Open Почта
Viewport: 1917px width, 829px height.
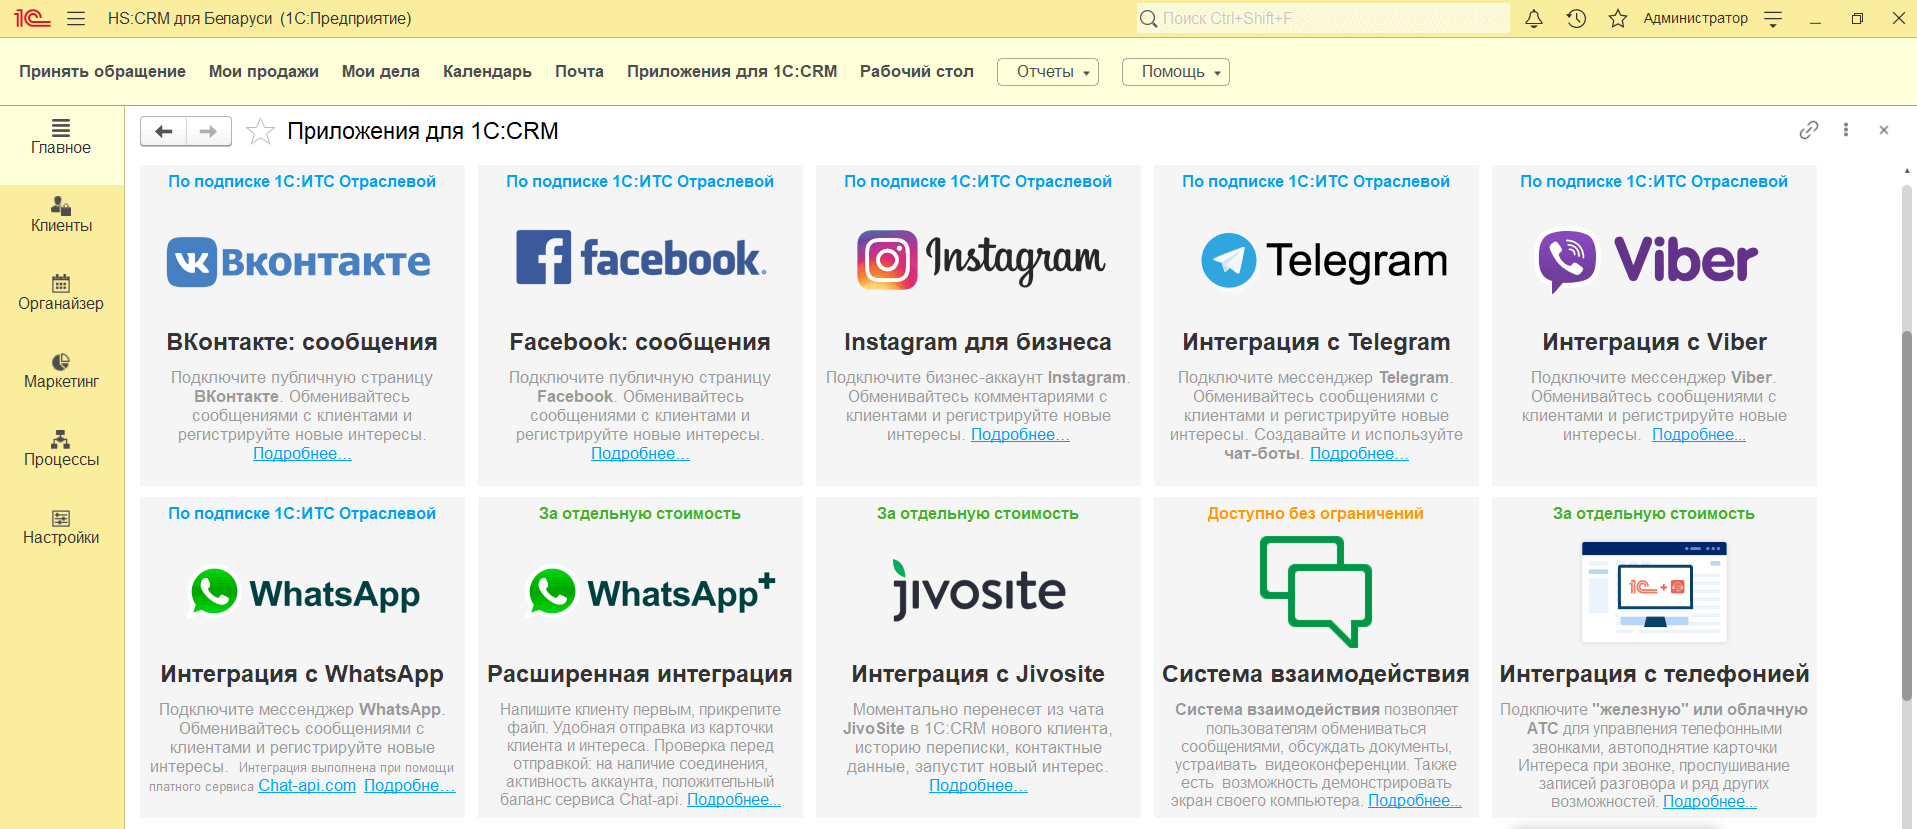coord(580,72)
